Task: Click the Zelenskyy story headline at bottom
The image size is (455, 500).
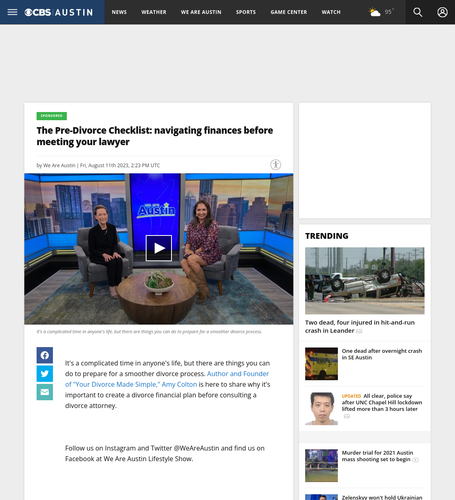Action: click(382, 497)
